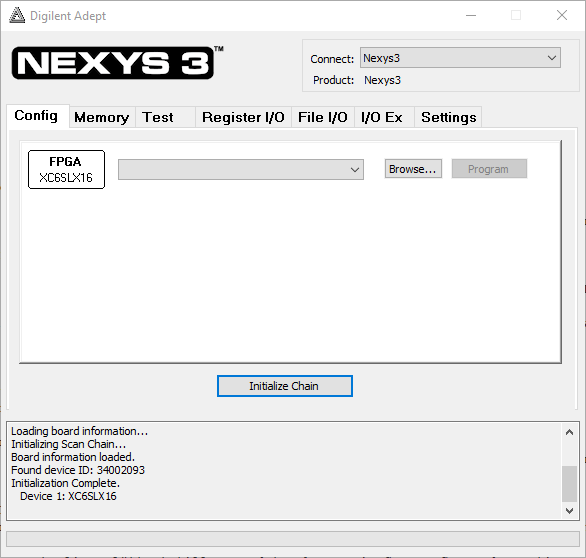Screen dimensions: 586x558
Task: Open the File I/O tab
Action: (323, 117)
